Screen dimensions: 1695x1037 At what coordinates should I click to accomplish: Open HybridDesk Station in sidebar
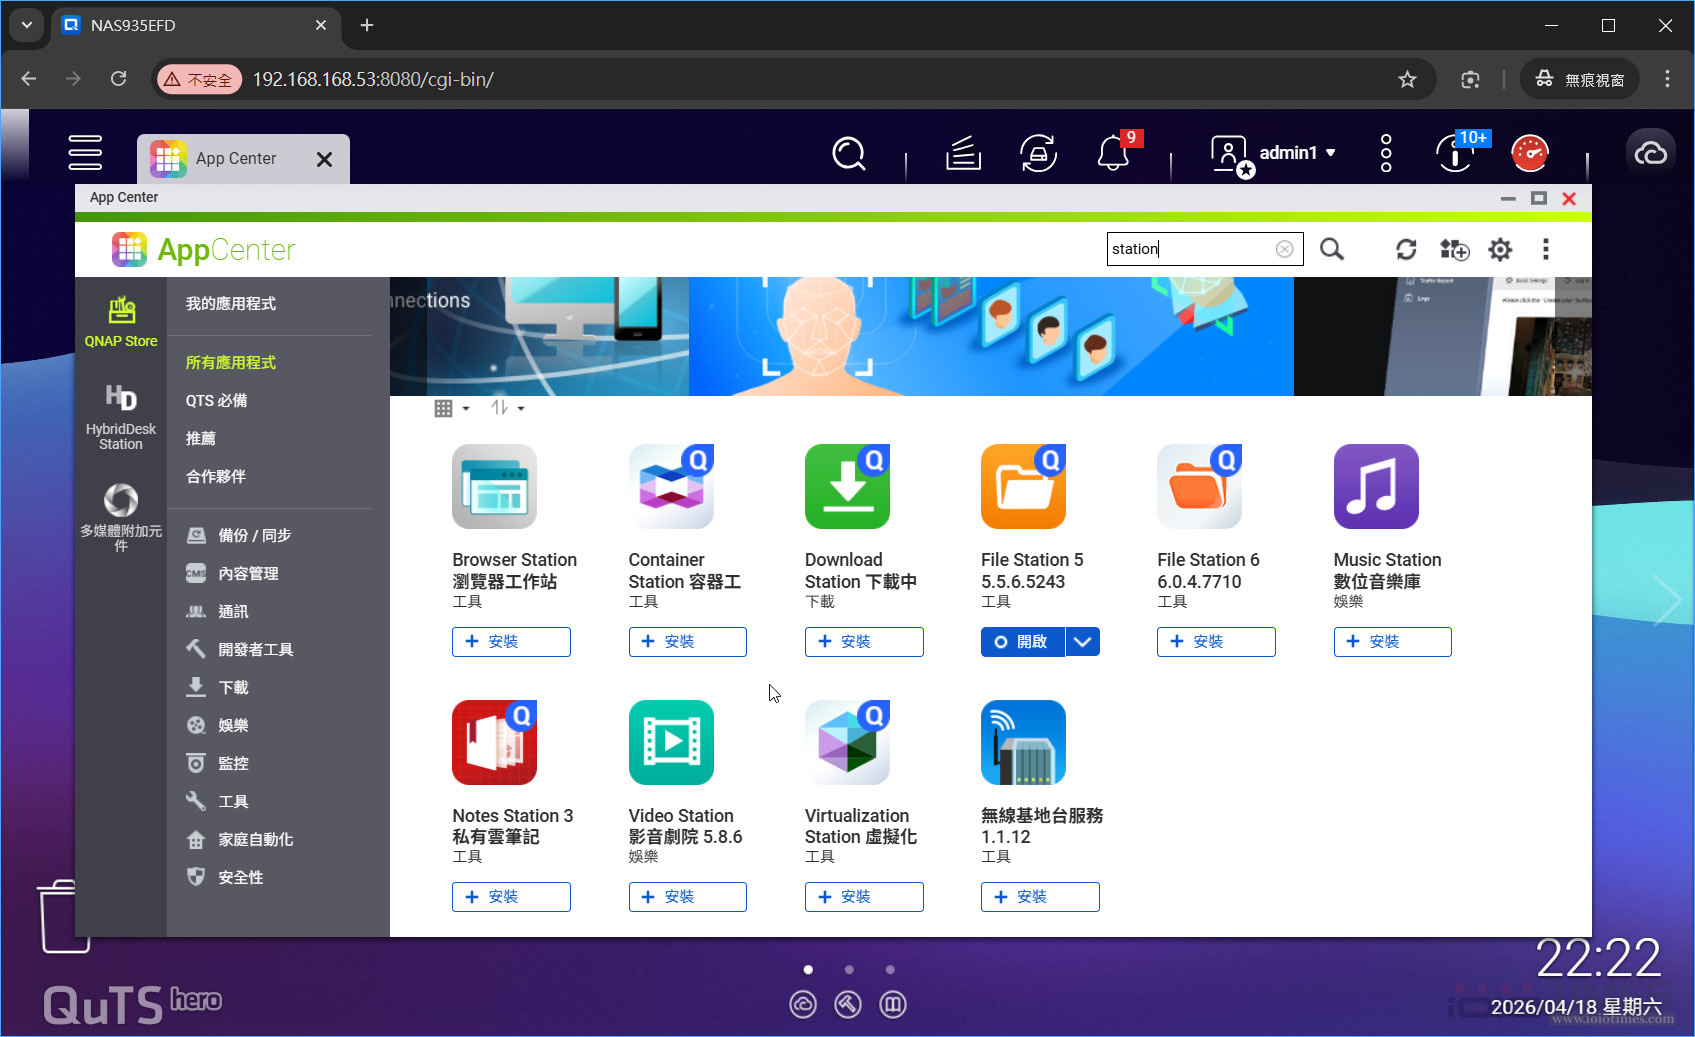[121, 417]
